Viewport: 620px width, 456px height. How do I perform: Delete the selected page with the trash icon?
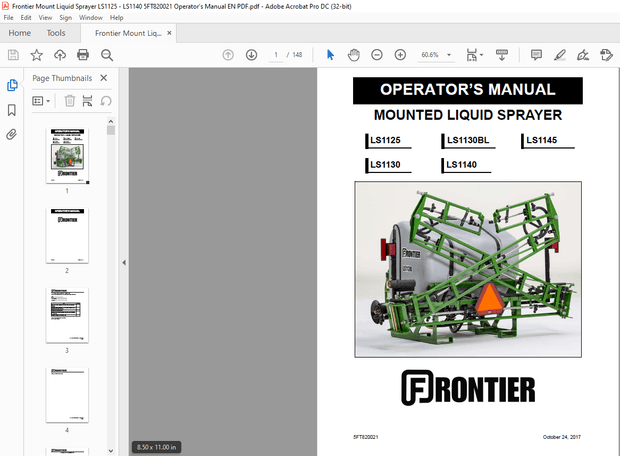click(70, 101)
